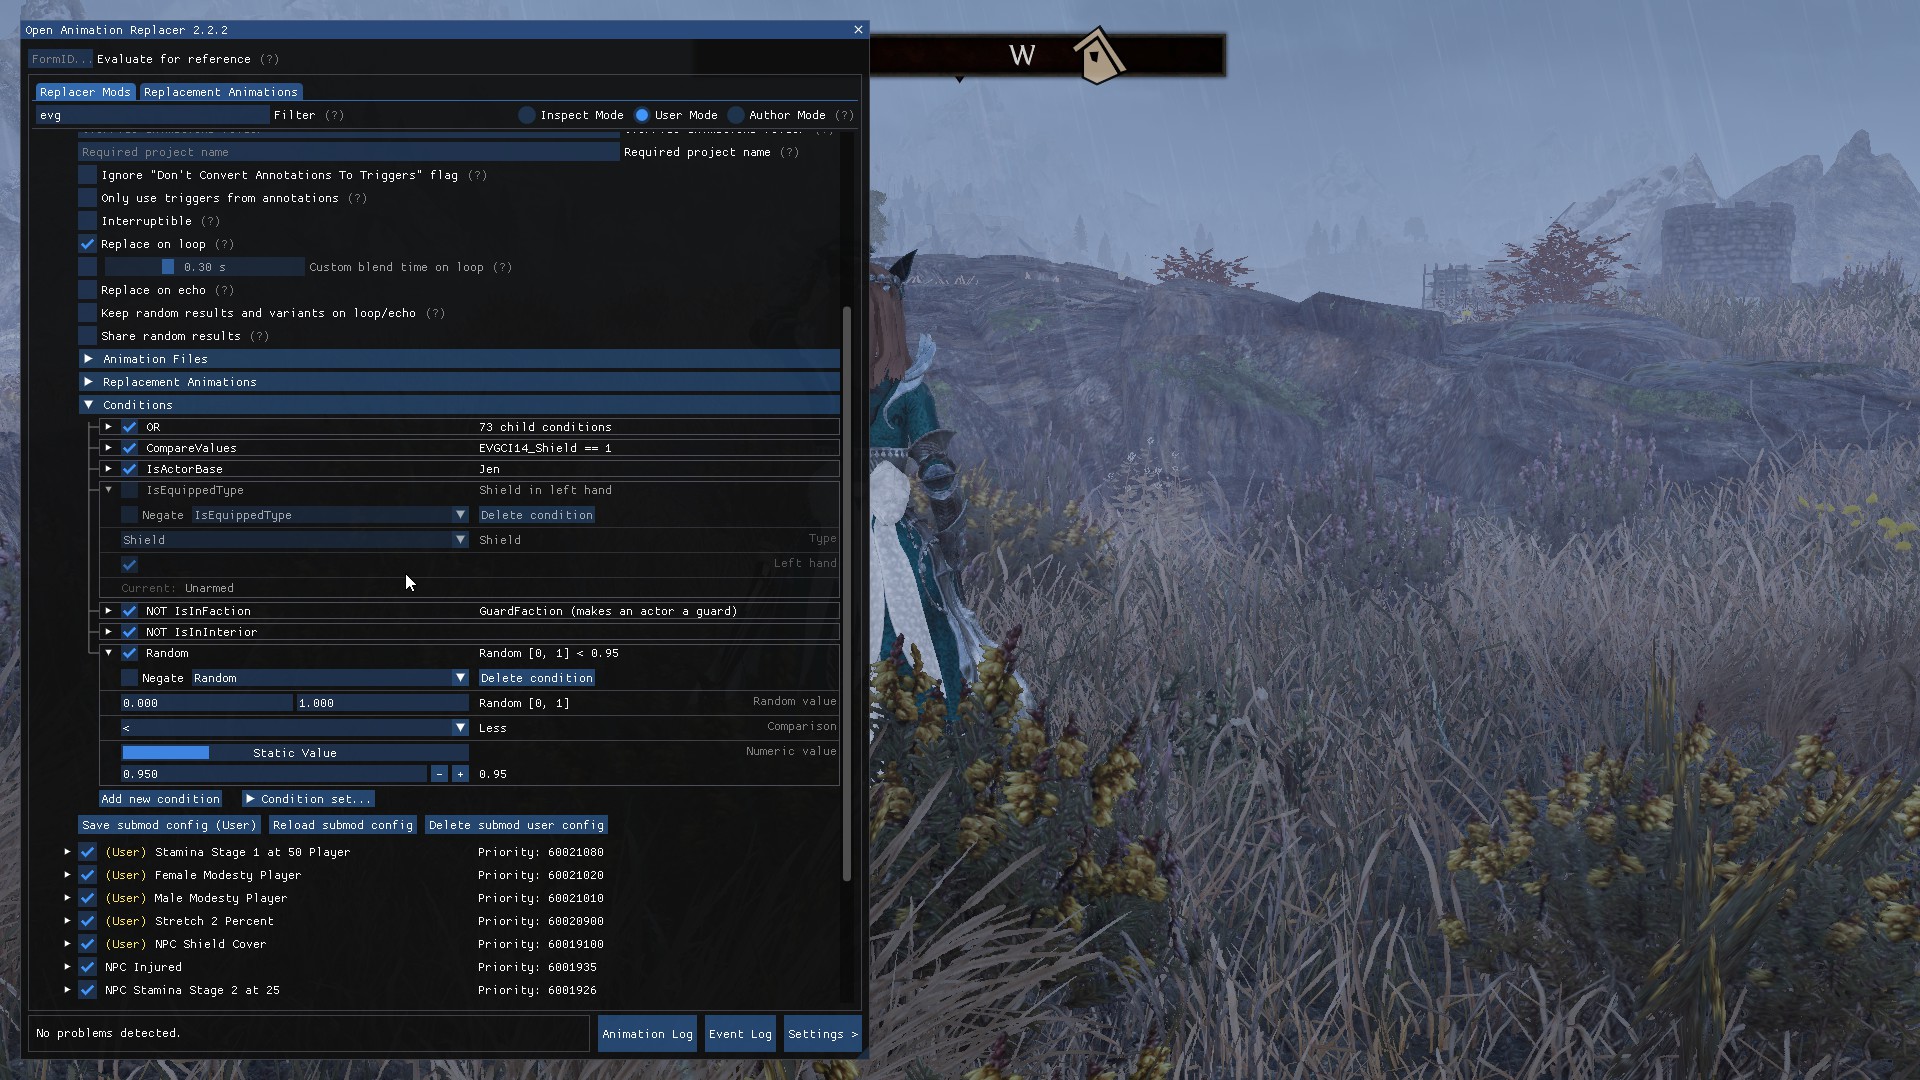The image size is (1920, 1080).
Task: Click the house marker on compass
Action: [x=1098, y=56]
